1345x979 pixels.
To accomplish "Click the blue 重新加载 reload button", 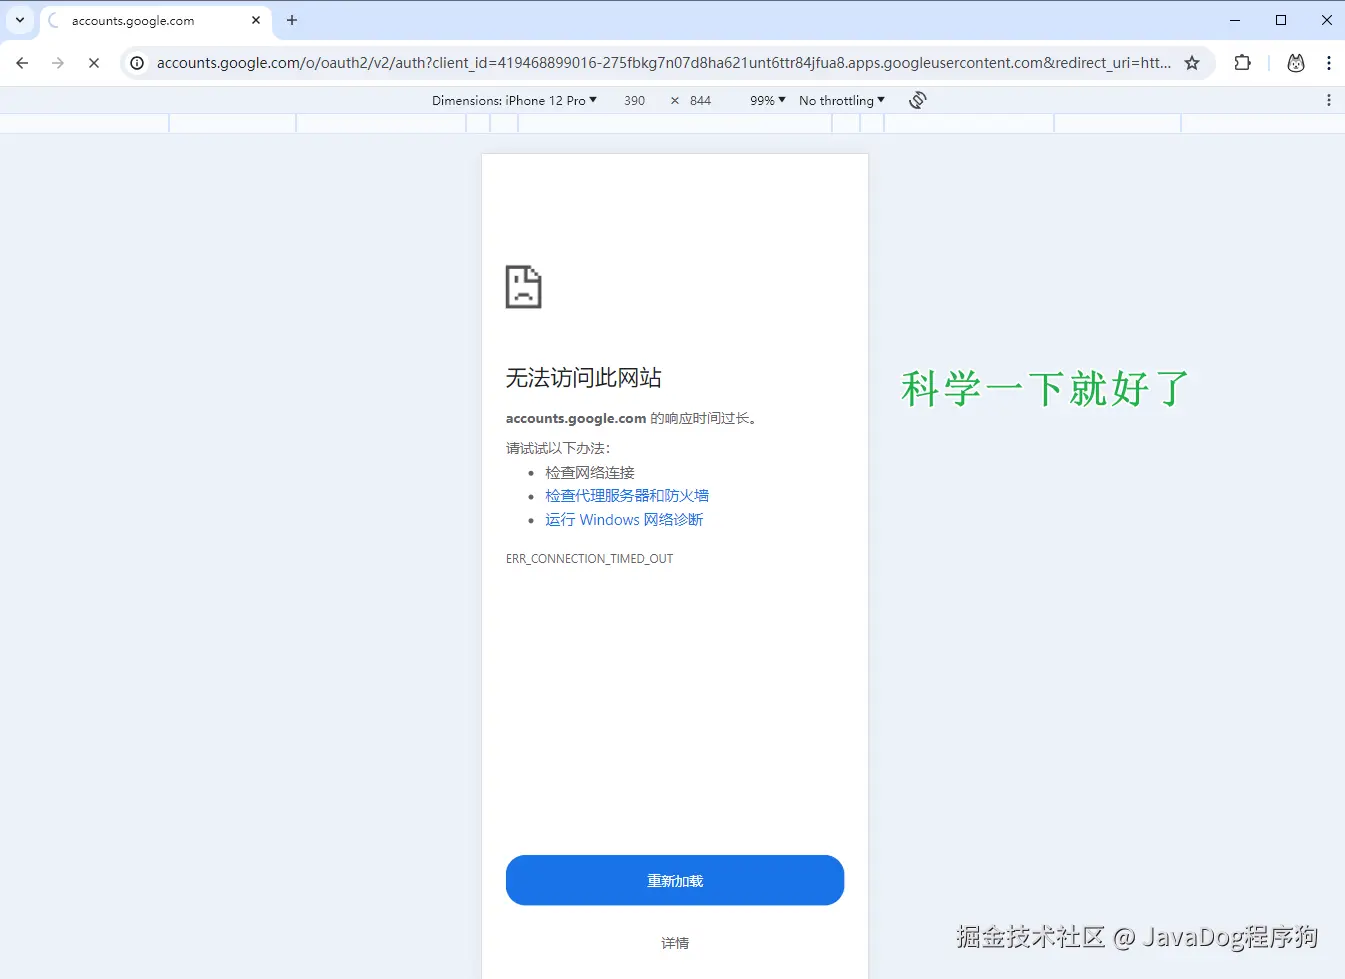I will click(675, 880).
